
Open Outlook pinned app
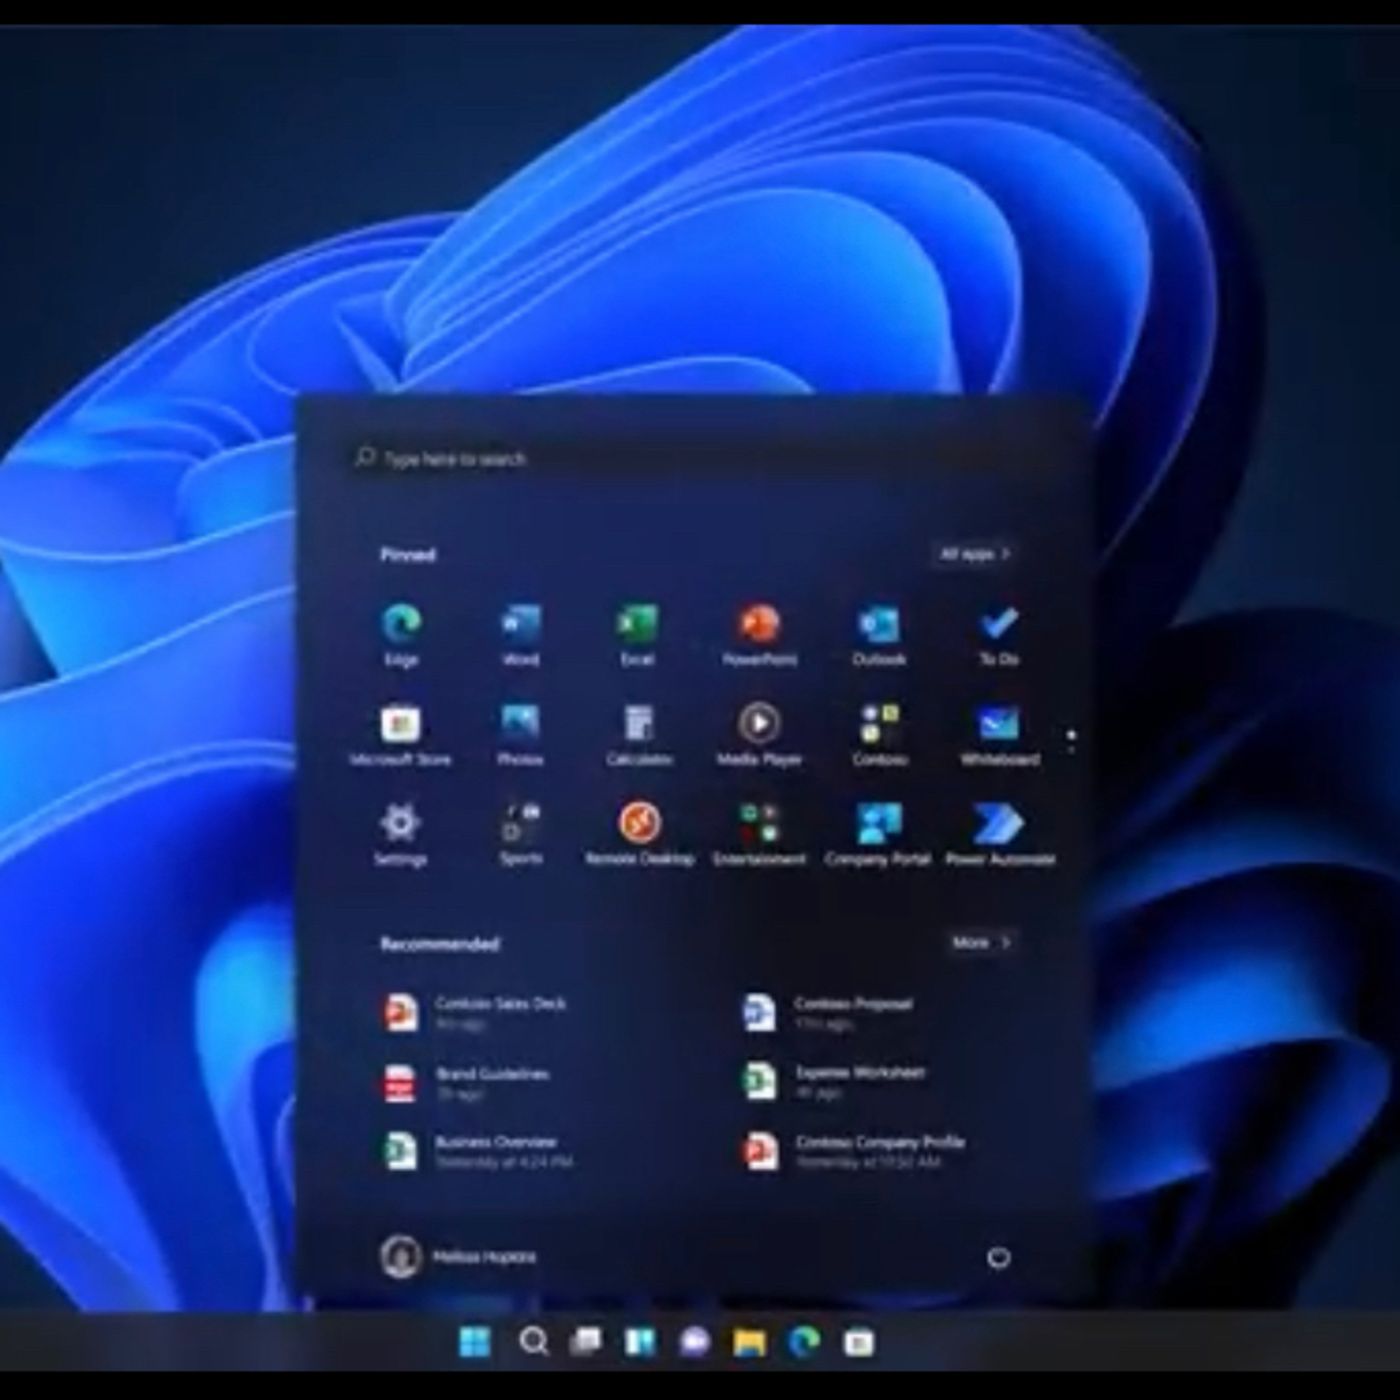click(879, 634)
